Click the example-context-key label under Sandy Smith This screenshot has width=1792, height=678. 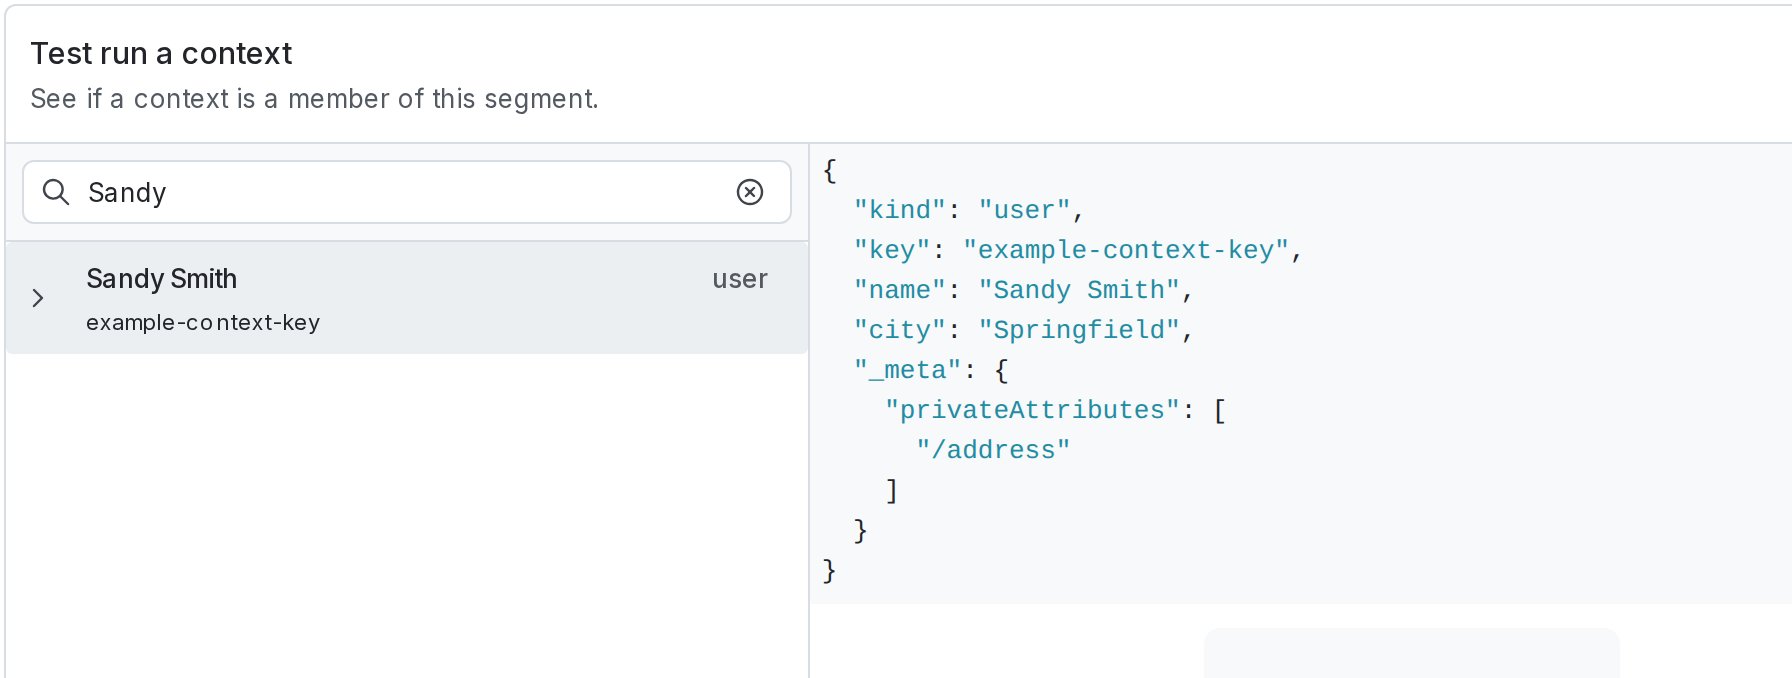(x=203, y=323)
